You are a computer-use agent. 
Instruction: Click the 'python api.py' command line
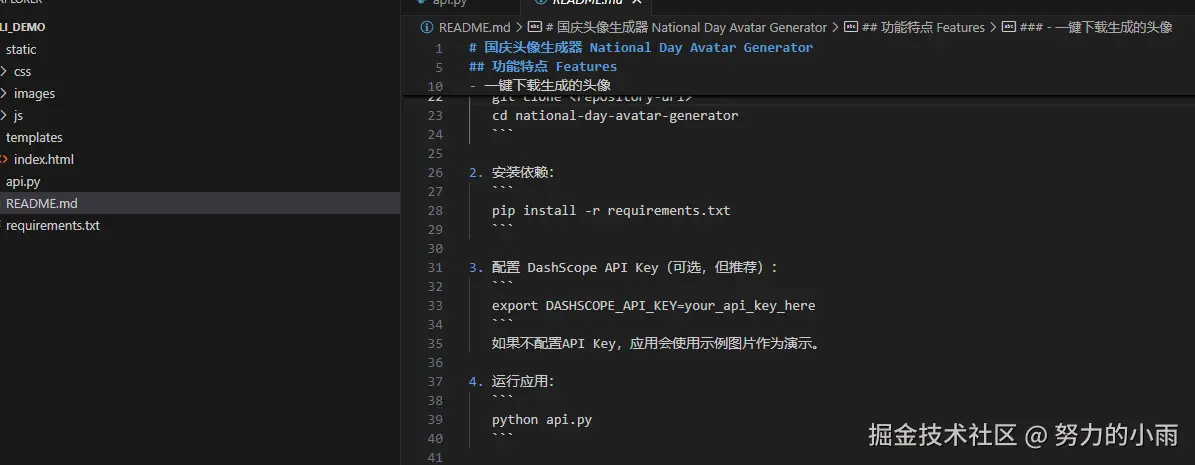click(x=542, y=419)
